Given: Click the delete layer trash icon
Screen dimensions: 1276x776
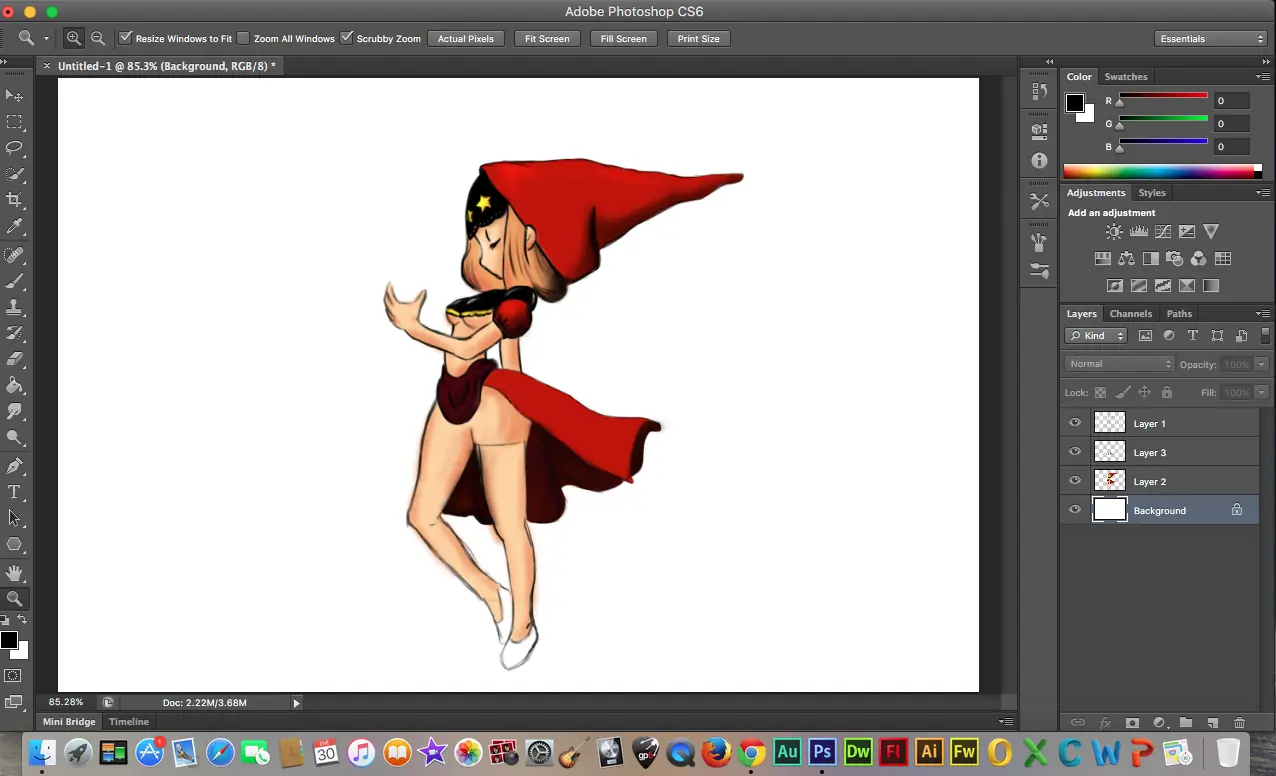Looking at the screenshot, I should (x=1239, y=722).
